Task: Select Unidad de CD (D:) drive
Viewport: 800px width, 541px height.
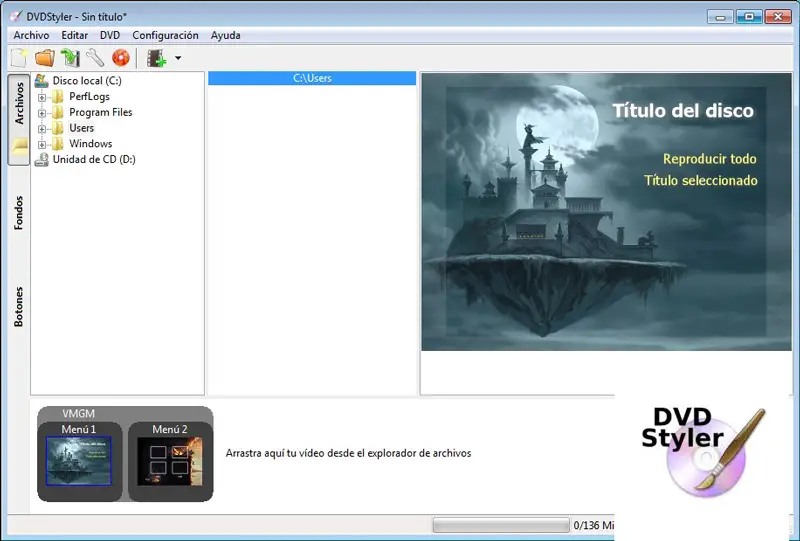Action: tap(94, 159)
